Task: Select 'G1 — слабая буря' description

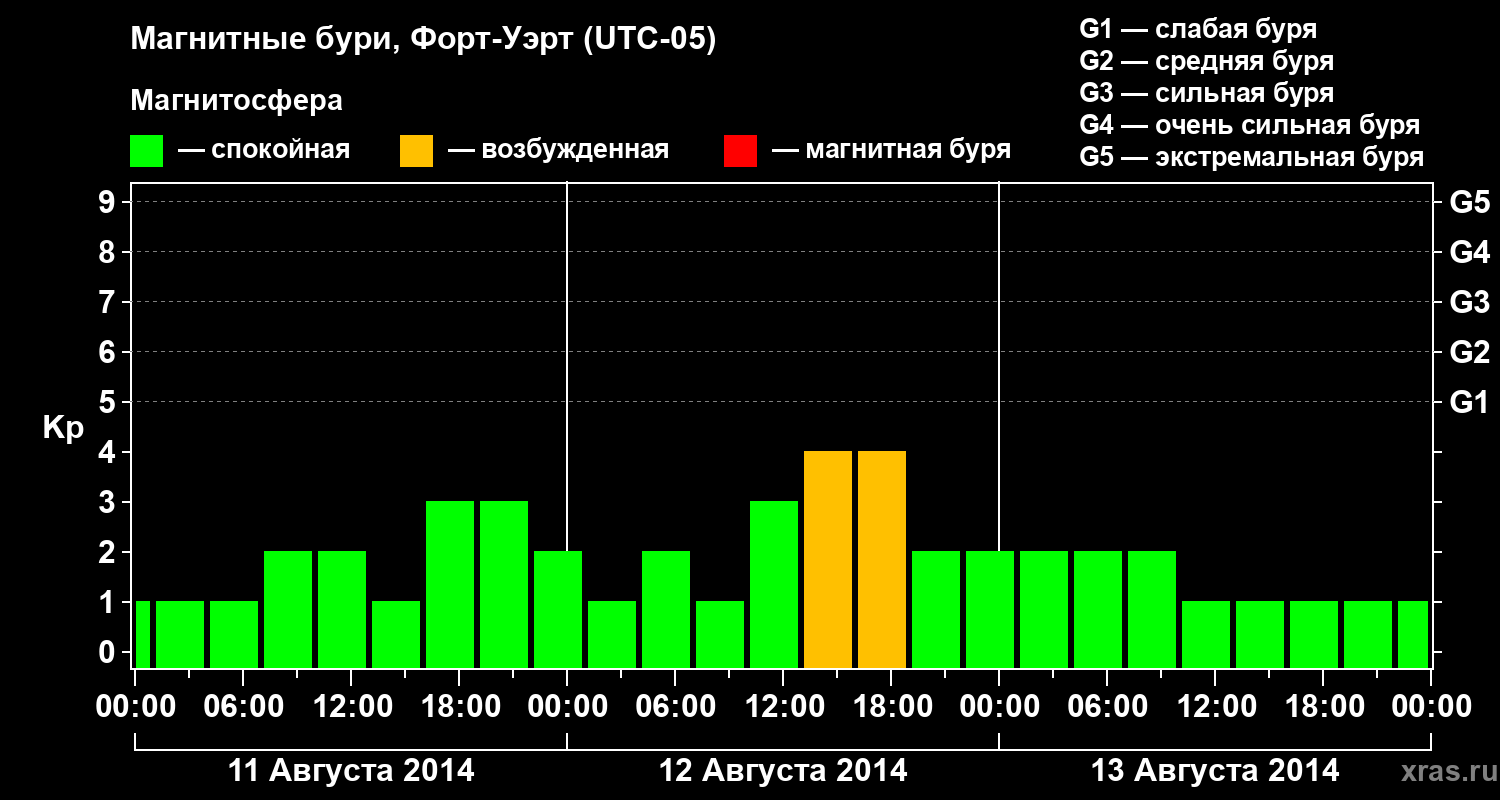Action: pos(1198,29)
